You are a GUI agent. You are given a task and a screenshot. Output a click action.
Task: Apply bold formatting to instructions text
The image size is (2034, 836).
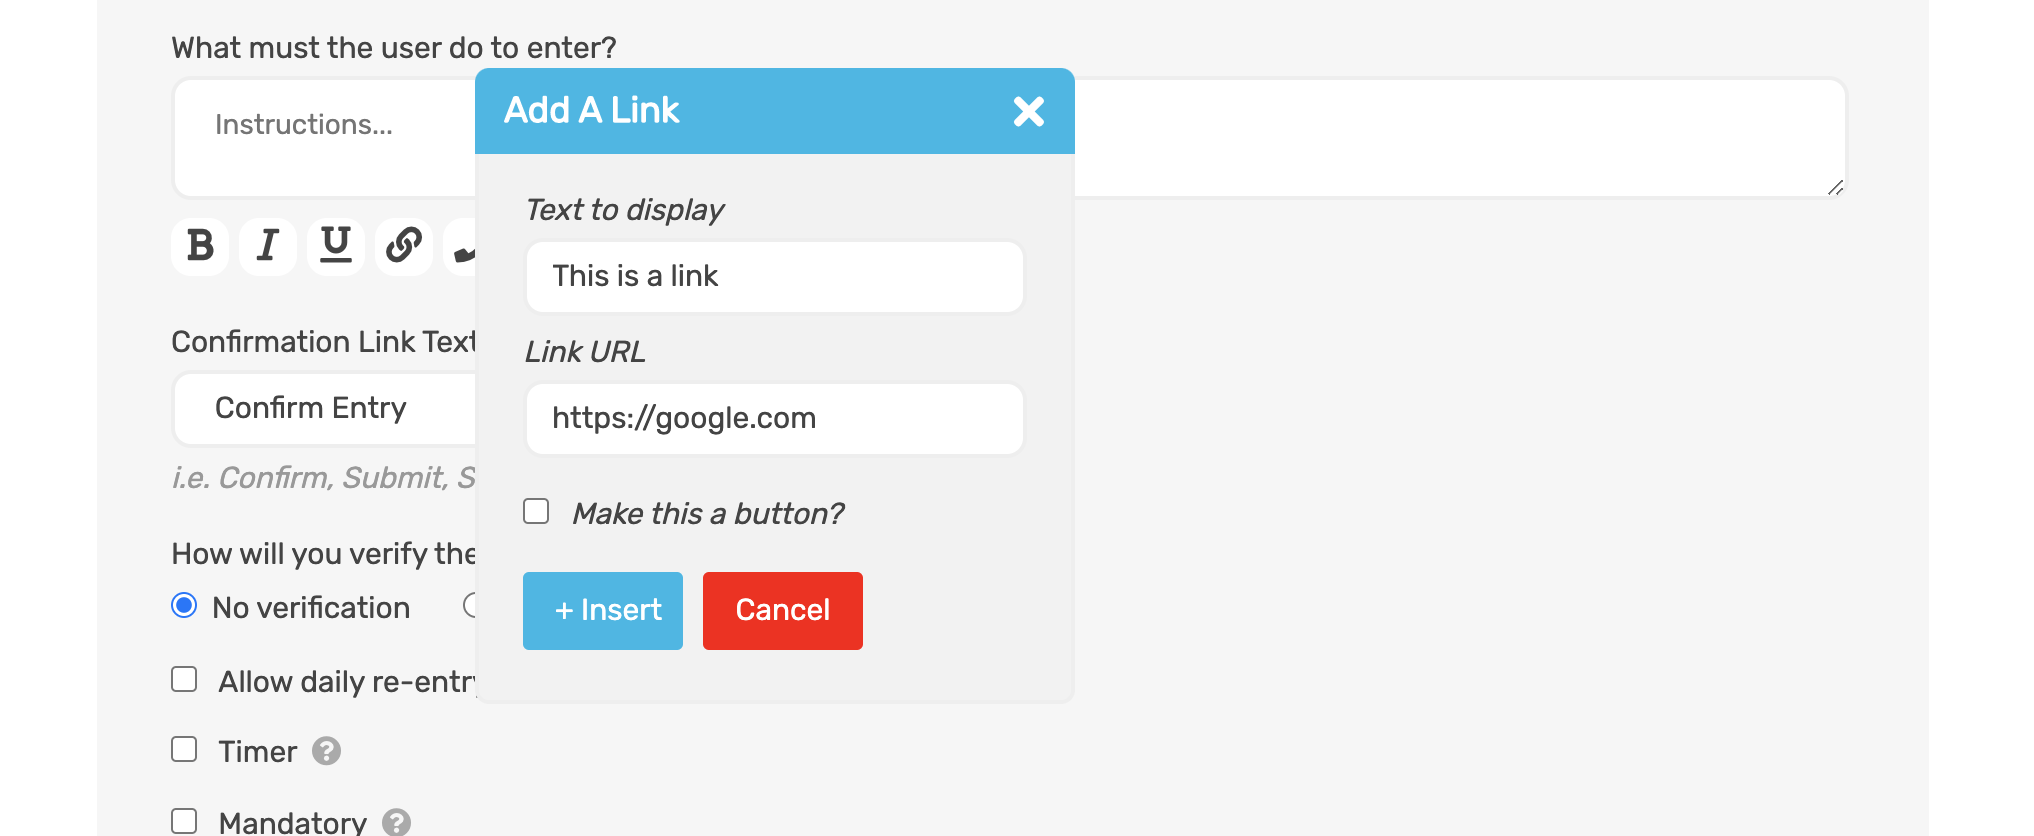(200, 246)
